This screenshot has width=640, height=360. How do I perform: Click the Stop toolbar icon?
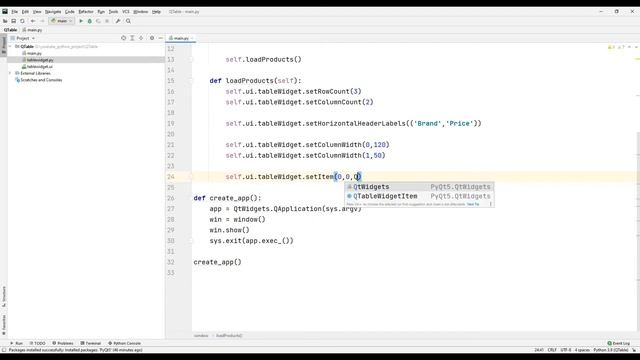pos(107,21)
